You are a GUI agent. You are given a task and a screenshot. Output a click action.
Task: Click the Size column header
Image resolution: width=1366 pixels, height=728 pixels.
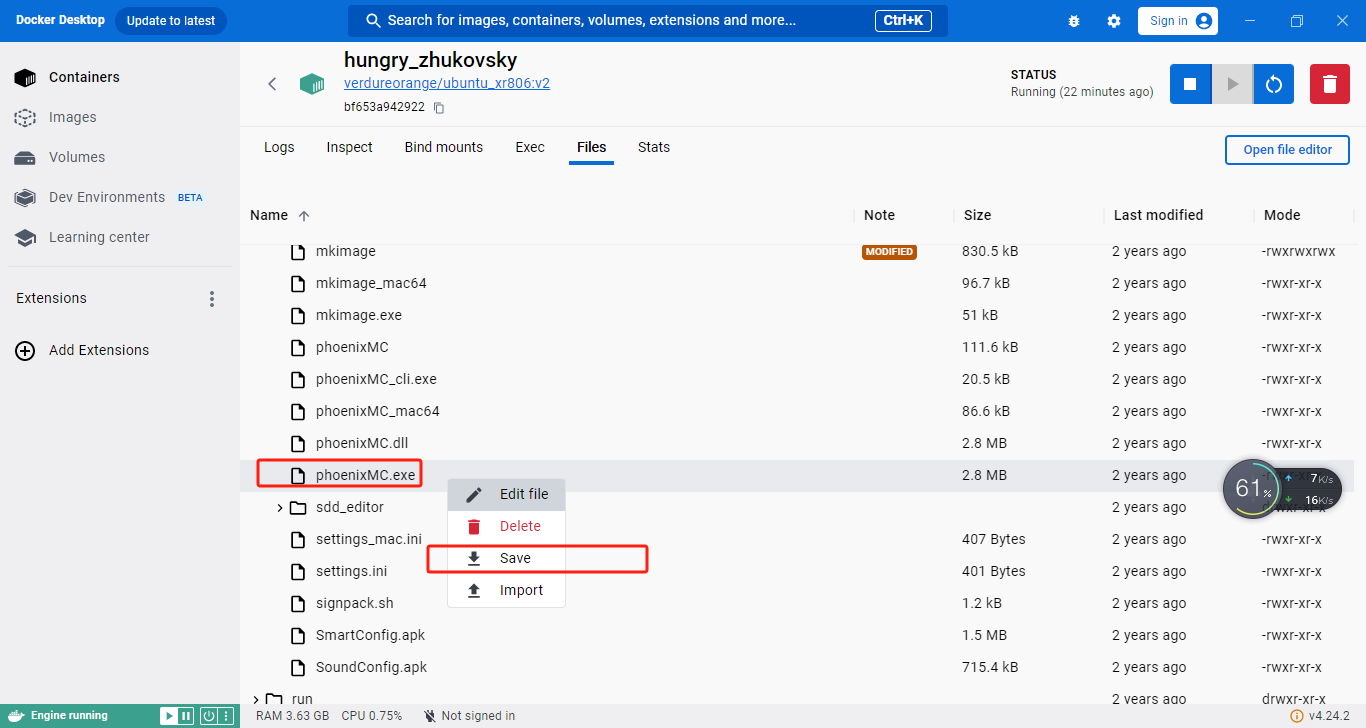pos(977,215)
